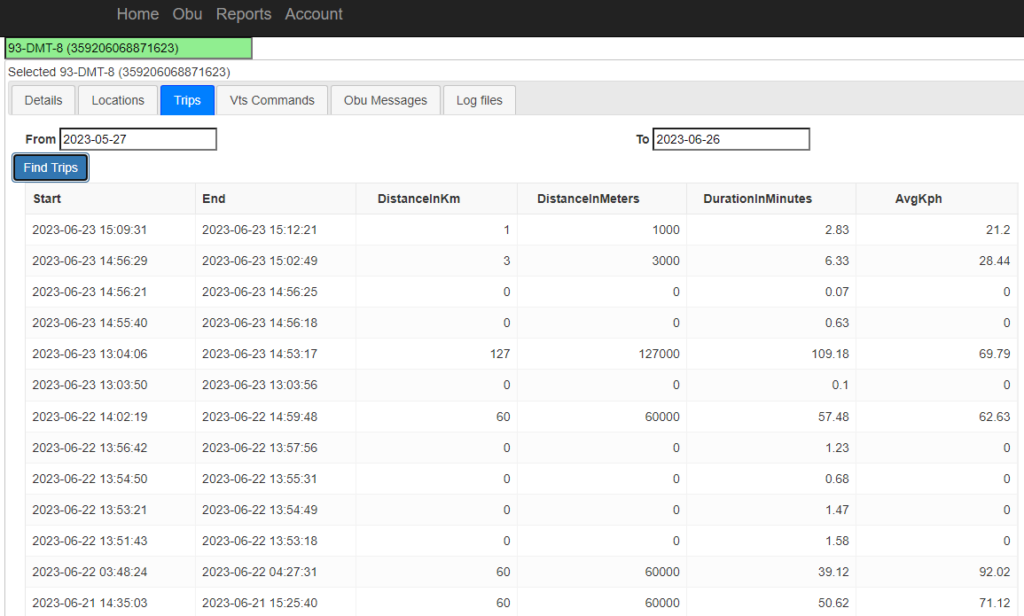This screenshot has height=616, width=1024.
Task: Click the Find Trips button
Action: 50,168
